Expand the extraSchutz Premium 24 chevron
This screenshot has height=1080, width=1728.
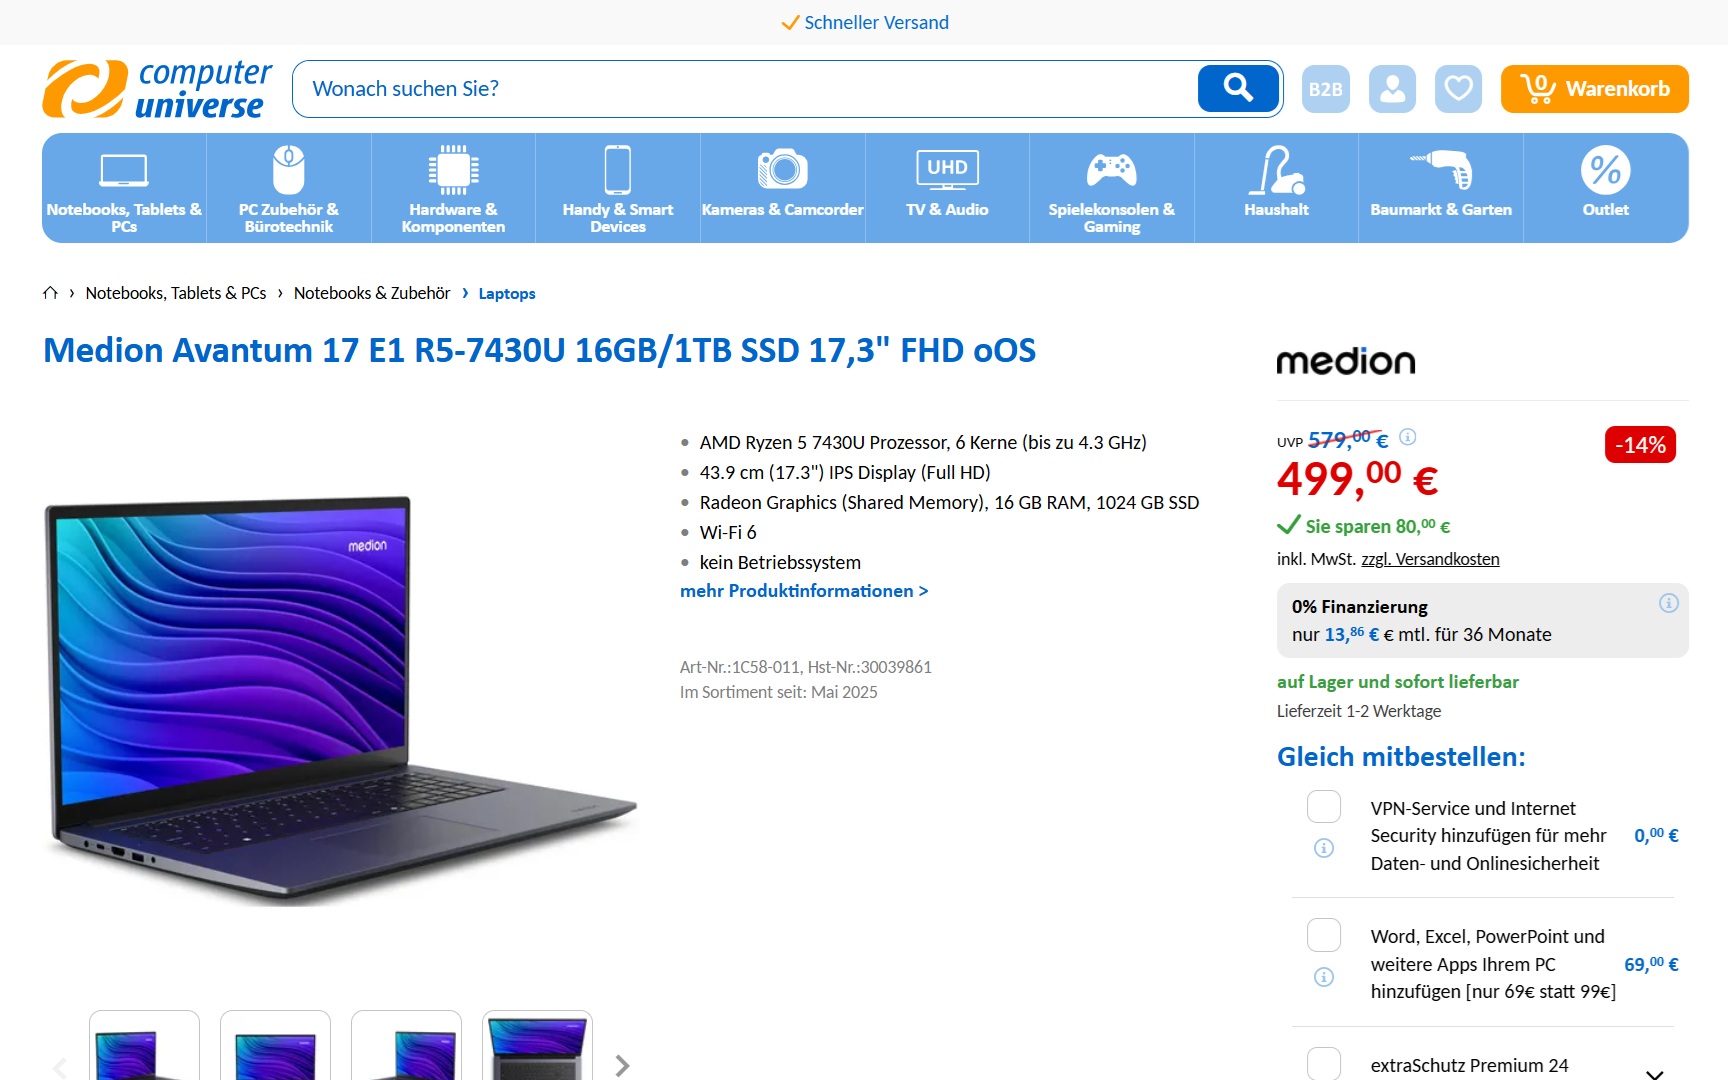tap(1655, 1073)
